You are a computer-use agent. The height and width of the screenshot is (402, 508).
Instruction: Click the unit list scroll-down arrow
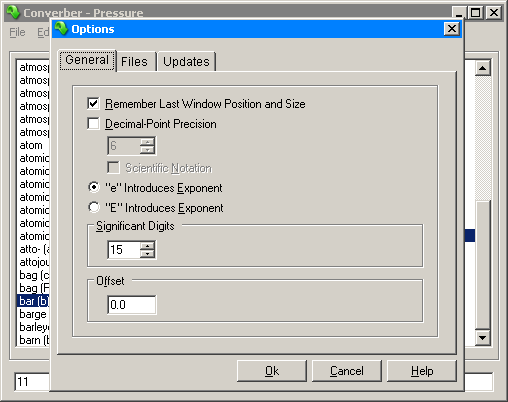(x=482, y=338)
